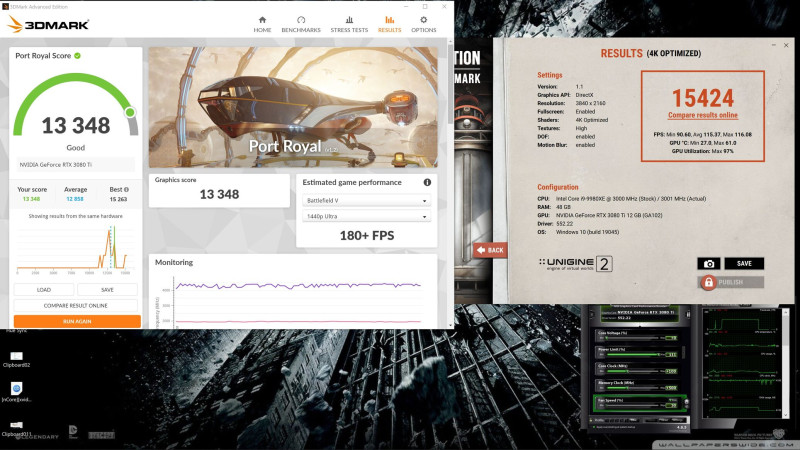Adjust the Fan Speed slider

point(631,405)
